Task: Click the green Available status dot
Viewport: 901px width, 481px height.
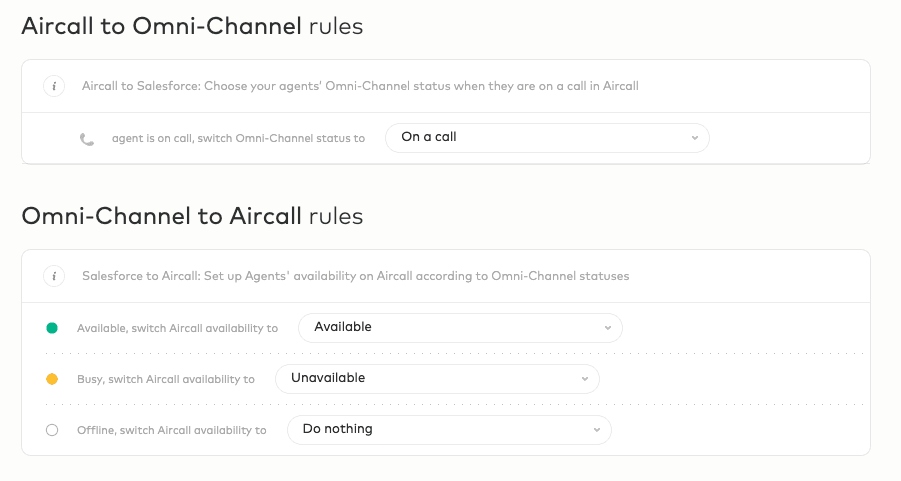Action: tap(52, 328)
